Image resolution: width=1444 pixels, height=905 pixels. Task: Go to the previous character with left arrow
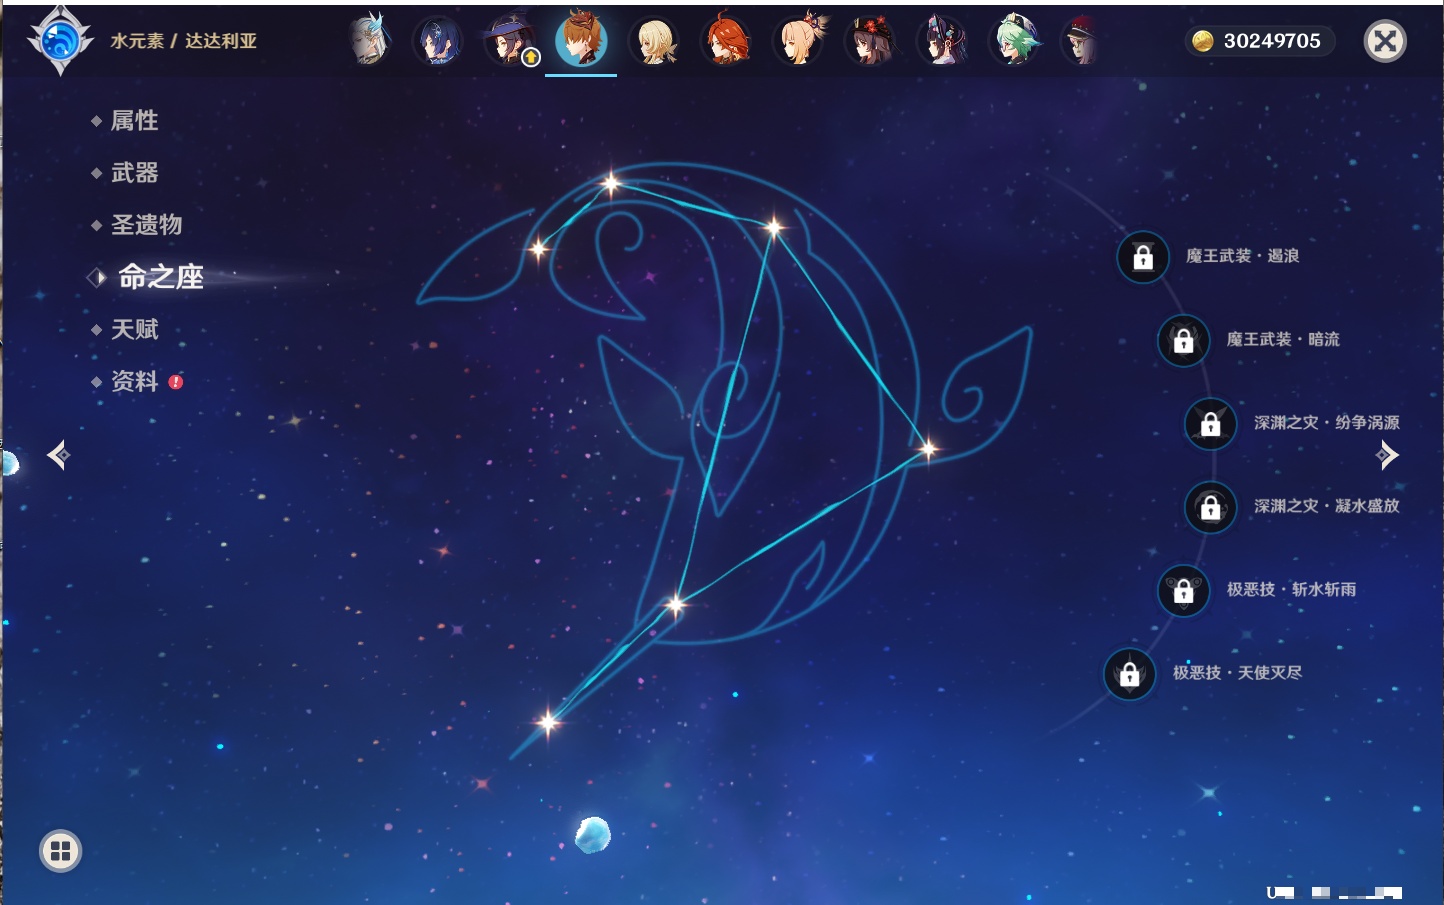[59, 455]
